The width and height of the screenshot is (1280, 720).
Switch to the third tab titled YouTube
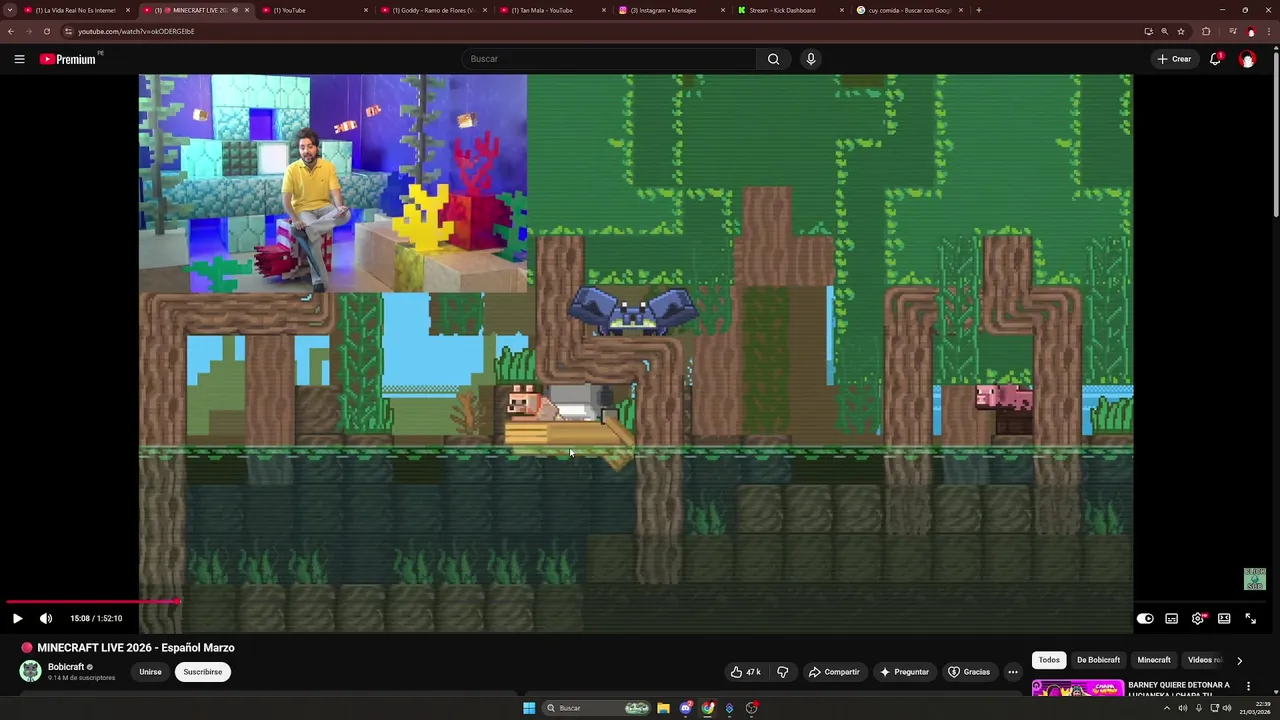[312, 10]
